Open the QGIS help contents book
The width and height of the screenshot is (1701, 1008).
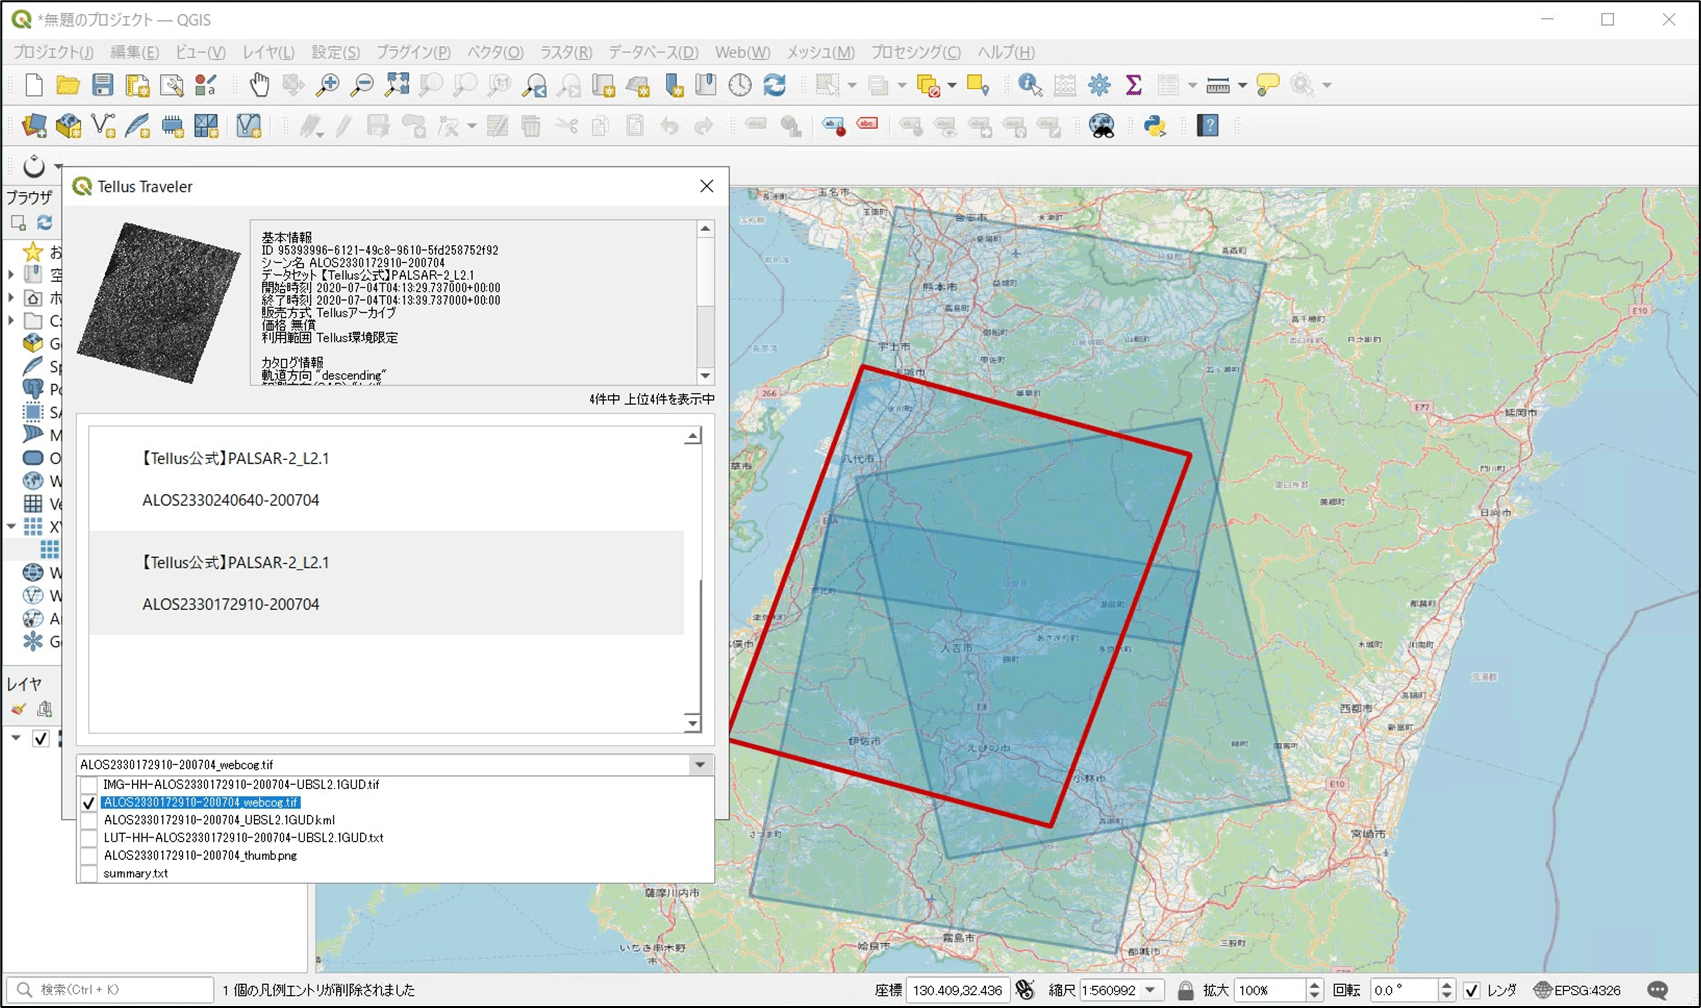pos(1208,126)
